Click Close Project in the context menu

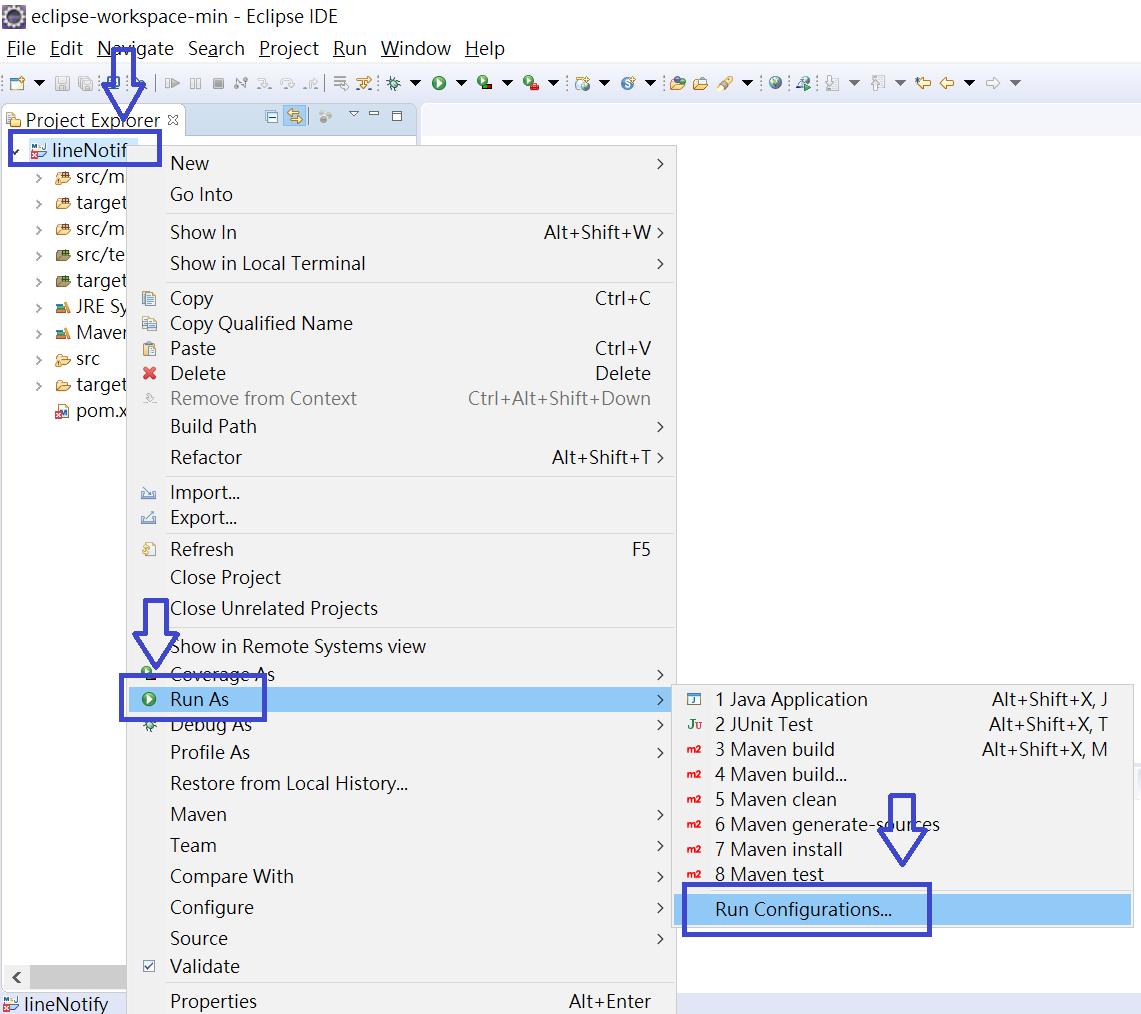[401, 577]
